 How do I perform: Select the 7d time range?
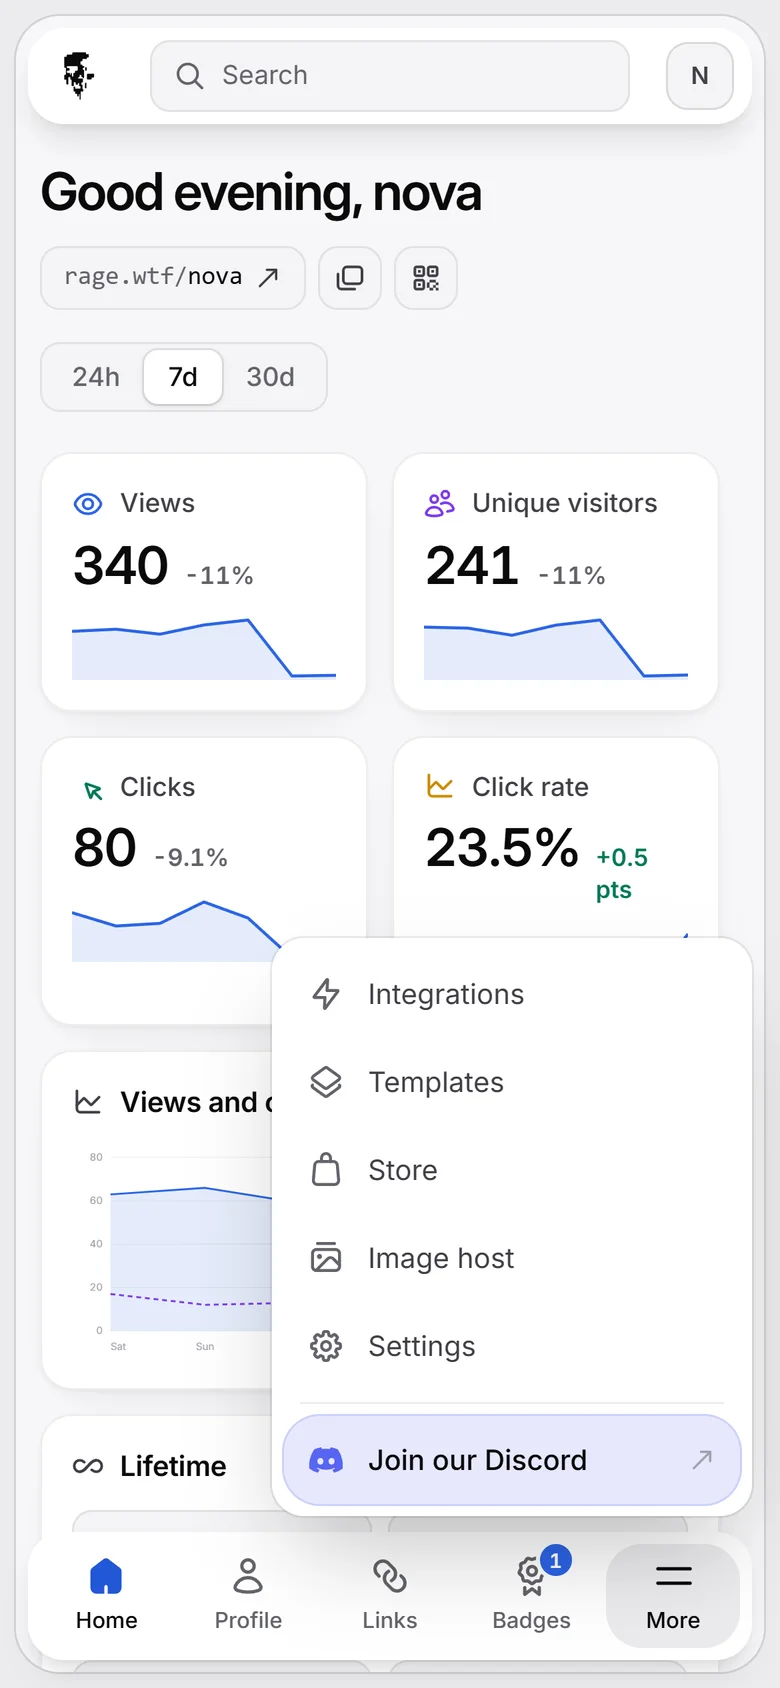(183, 377)
